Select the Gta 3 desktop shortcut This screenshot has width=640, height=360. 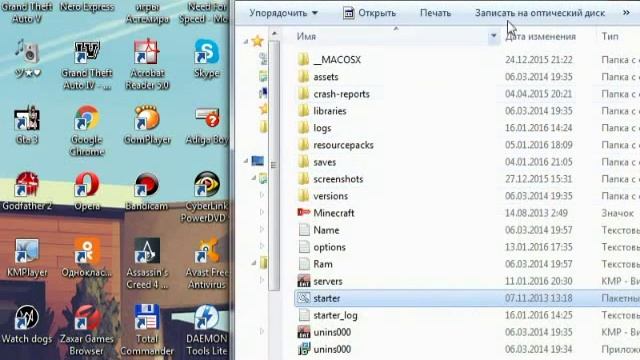[27, 124]
